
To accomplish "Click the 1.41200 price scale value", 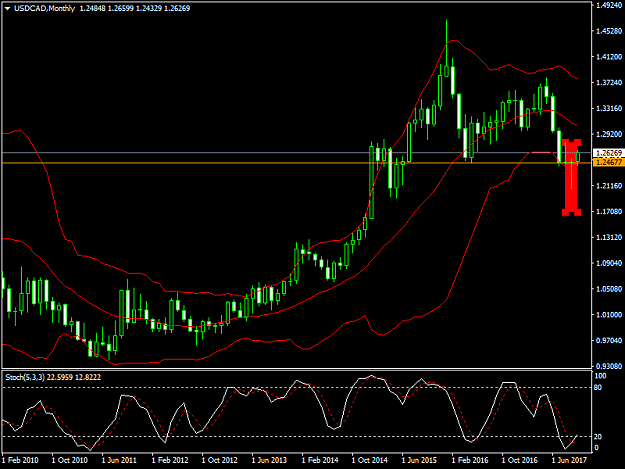I will pos(609,57).
